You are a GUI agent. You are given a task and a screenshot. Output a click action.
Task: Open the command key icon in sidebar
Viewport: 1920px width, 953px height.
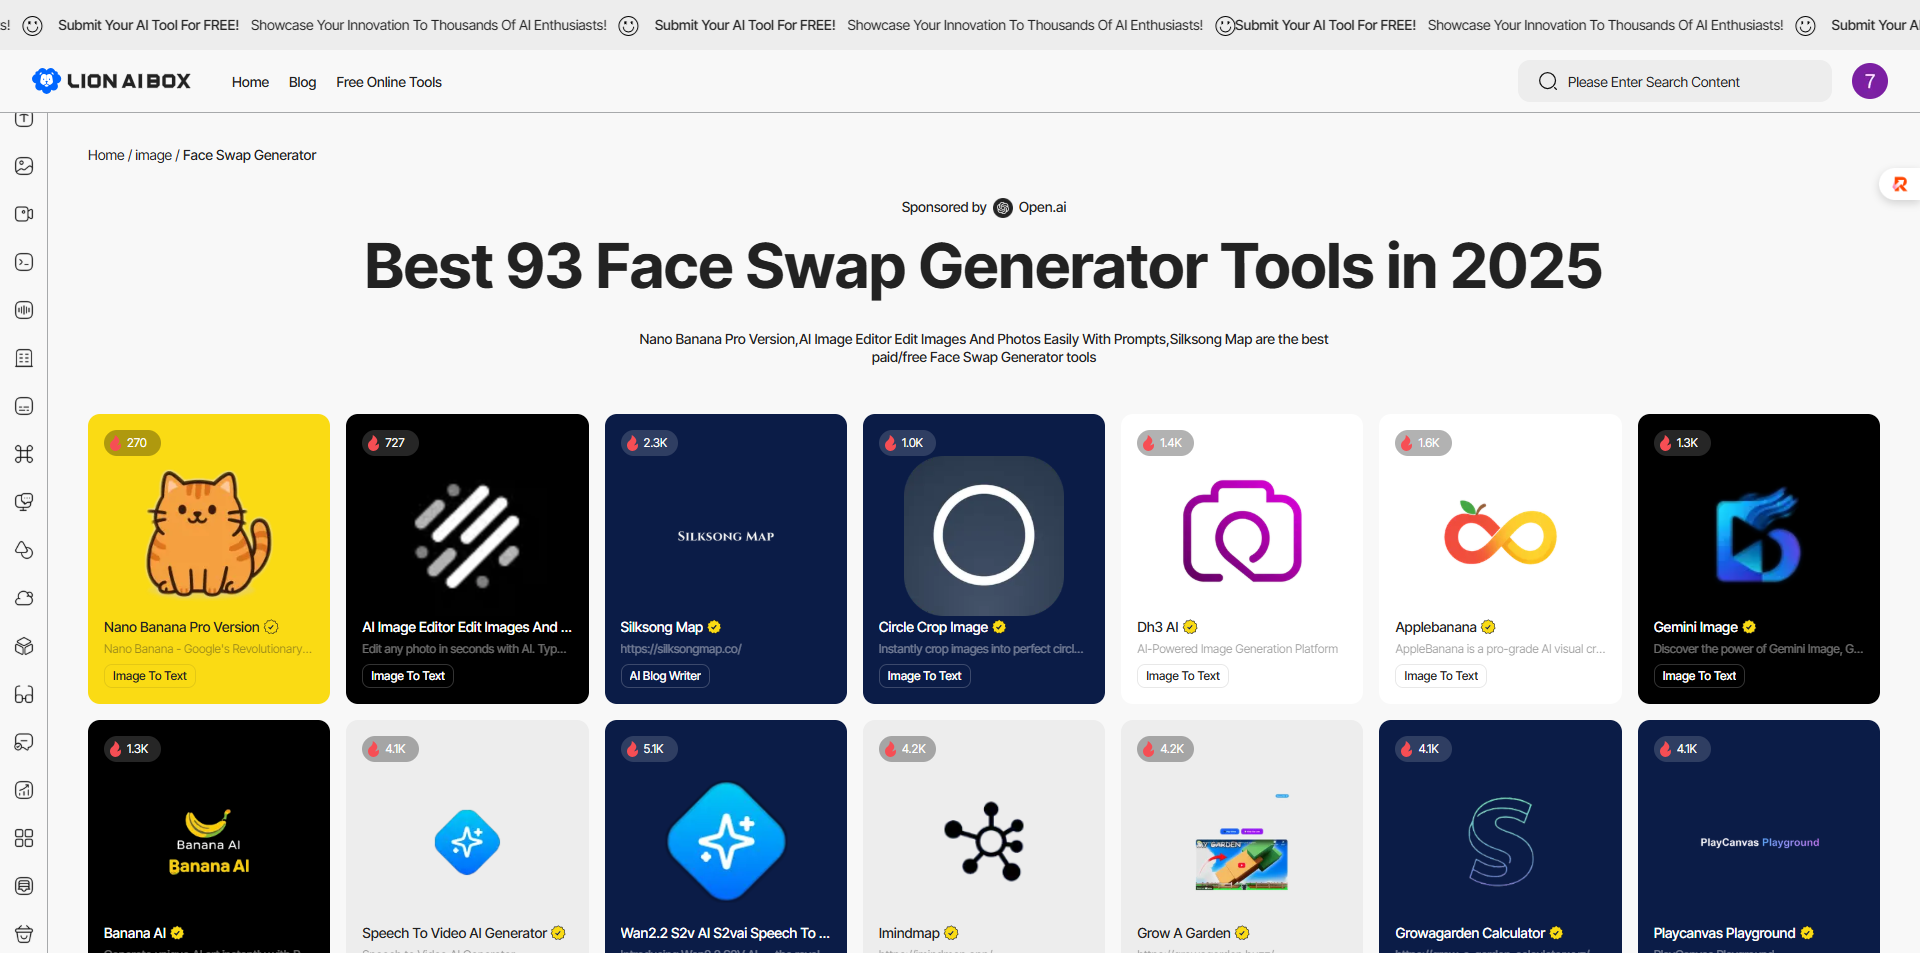(x=24, y=454)
